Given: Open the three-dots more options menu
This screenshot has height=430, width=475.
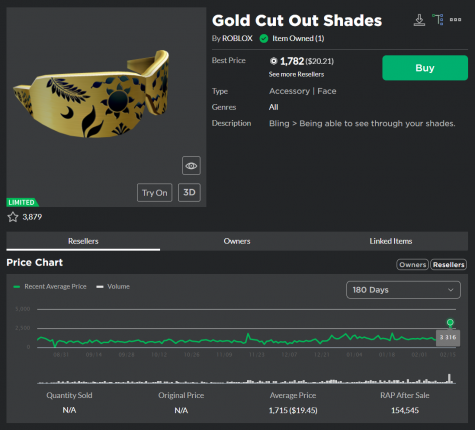Looking at the screenshot, I should coord(455,20).
